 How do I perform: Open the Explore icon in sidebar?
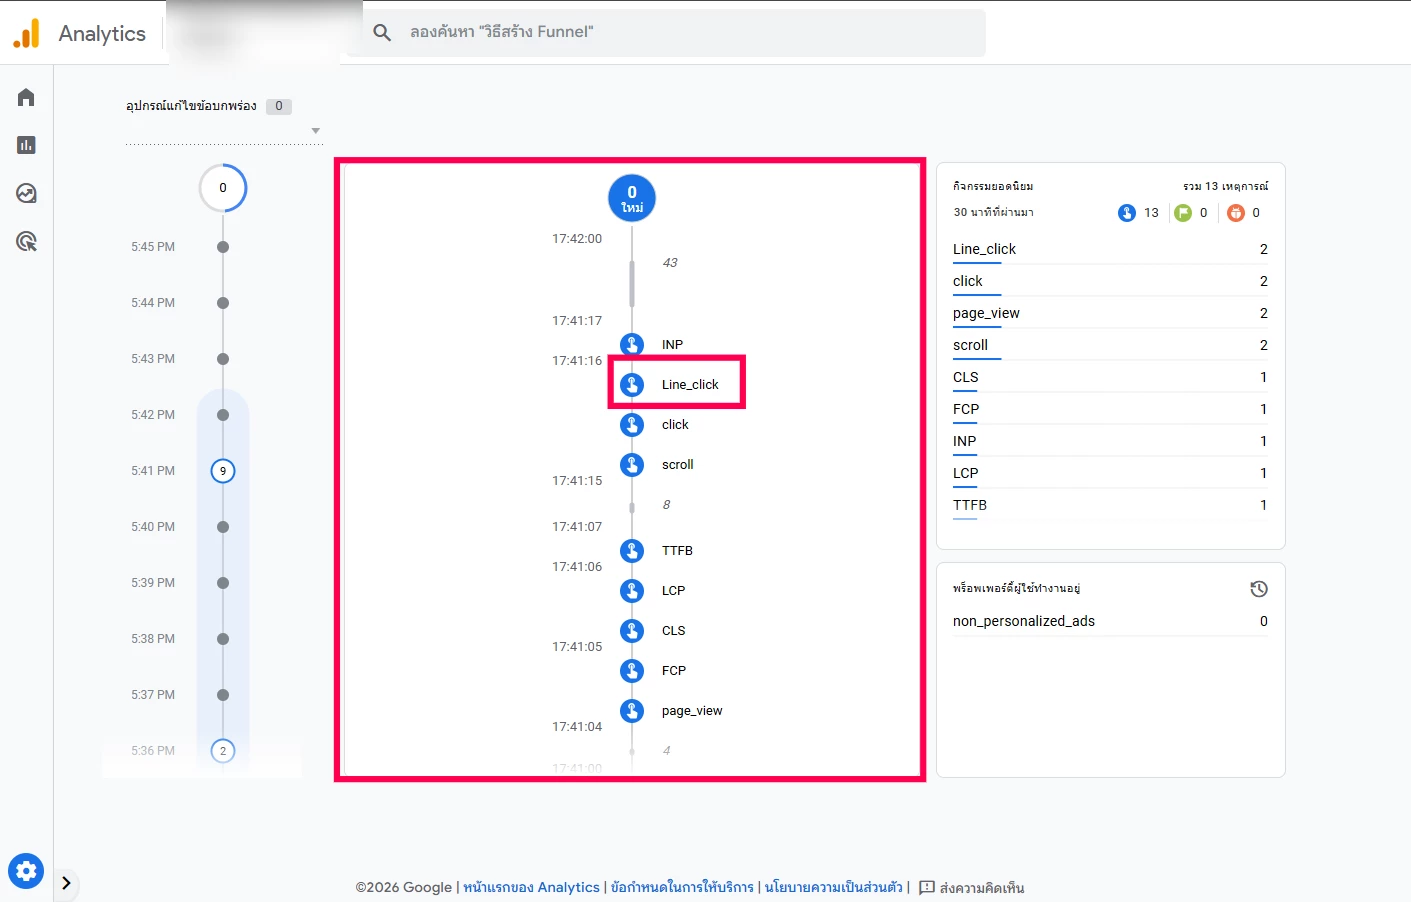(26, 193)
